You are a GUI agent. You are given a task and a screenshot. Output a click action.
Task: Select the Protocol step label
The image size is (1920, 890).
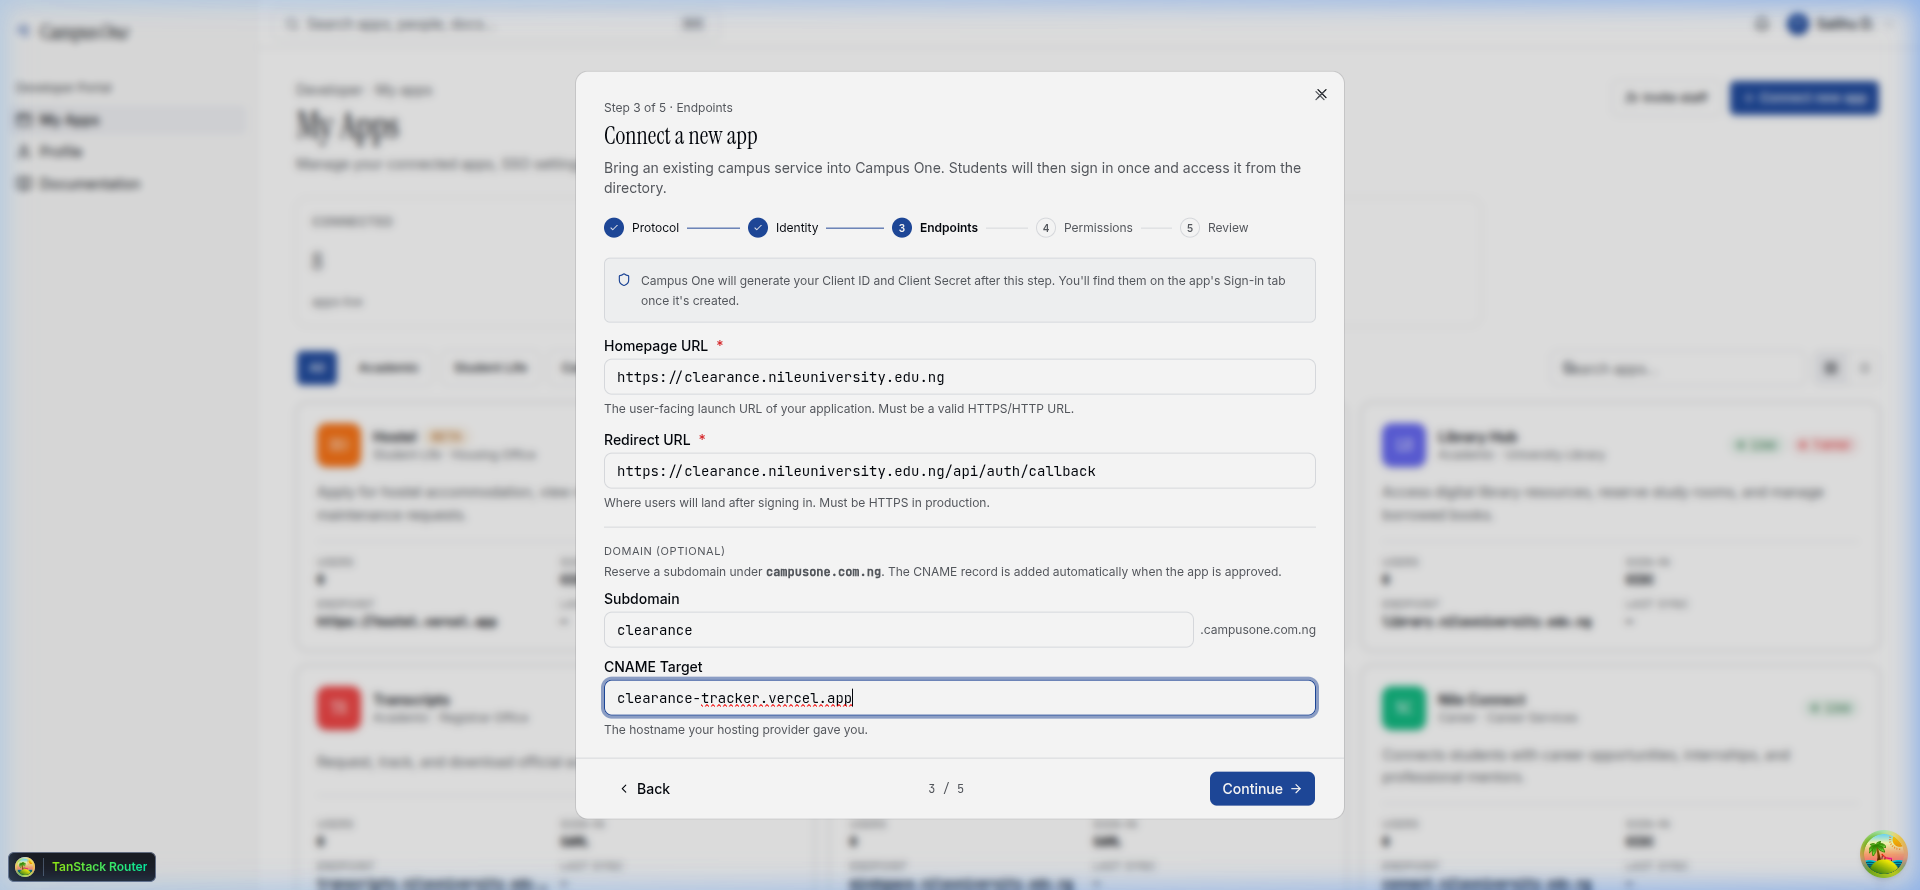(x=655, y=228)
